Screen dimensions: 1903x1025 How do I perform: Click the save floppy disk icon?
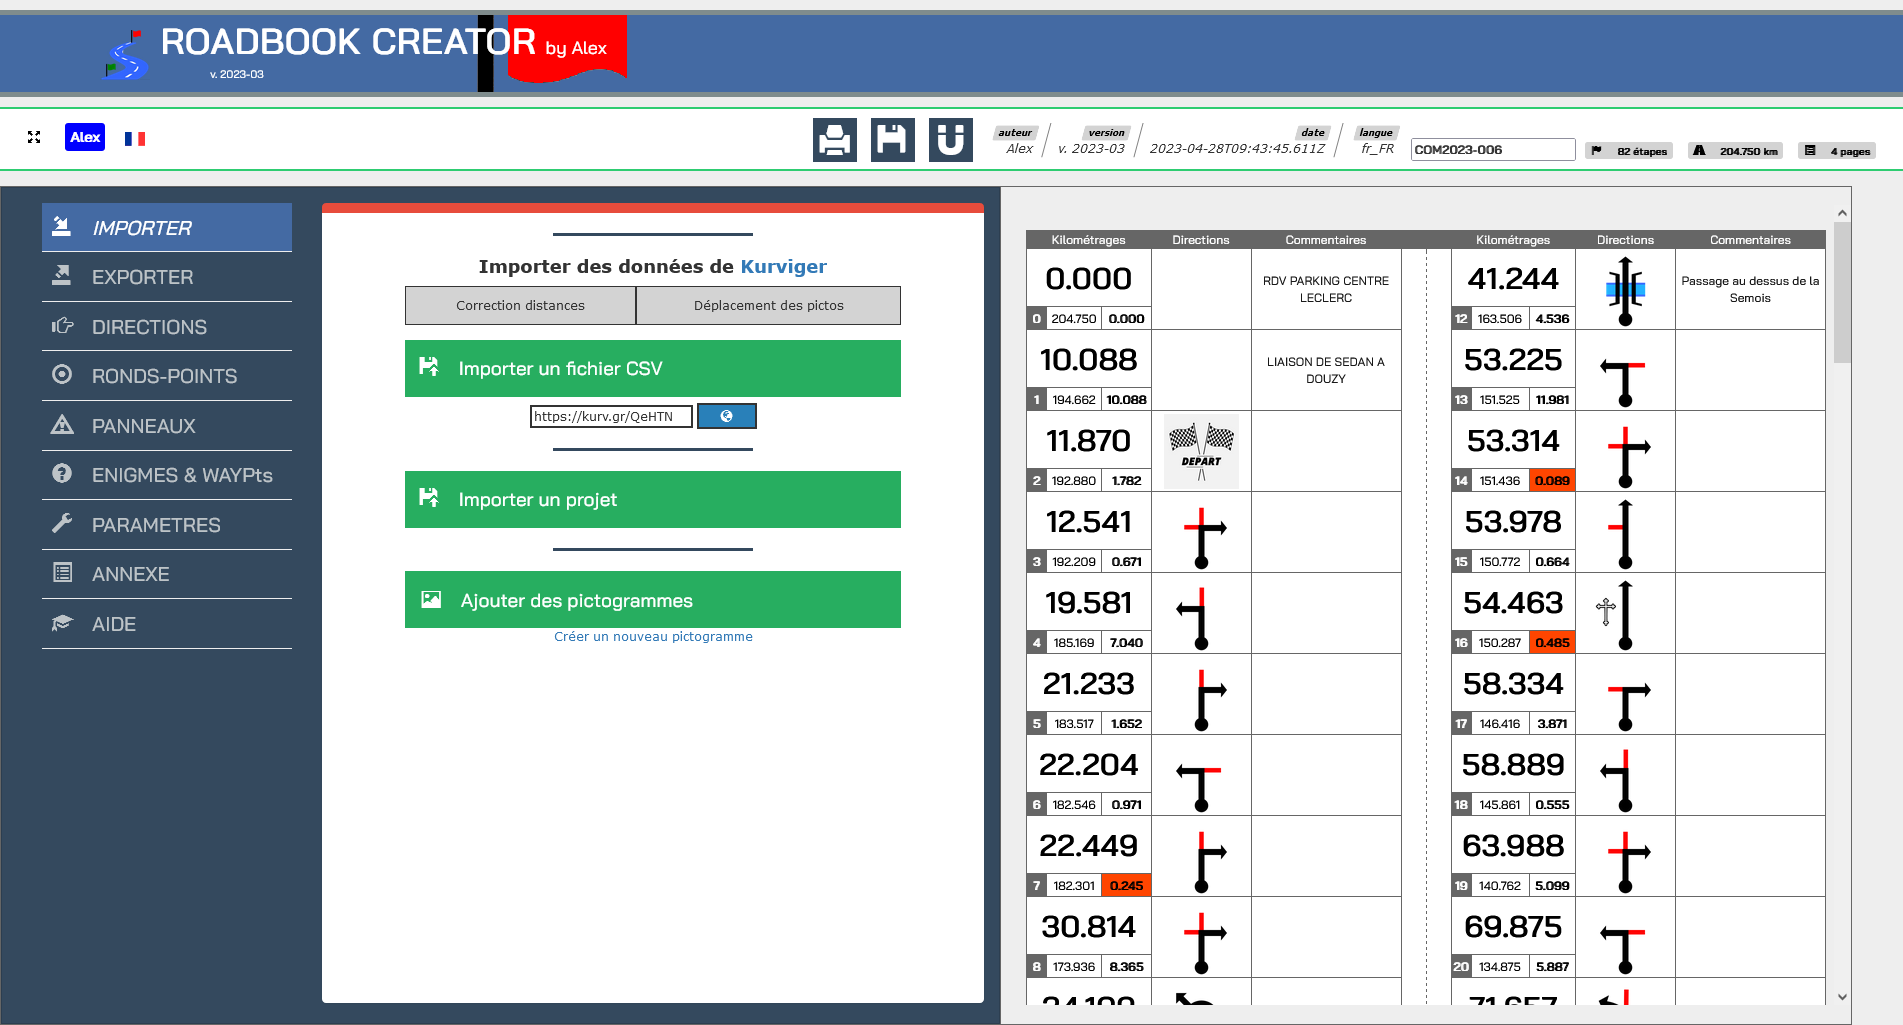pos(892,140)
